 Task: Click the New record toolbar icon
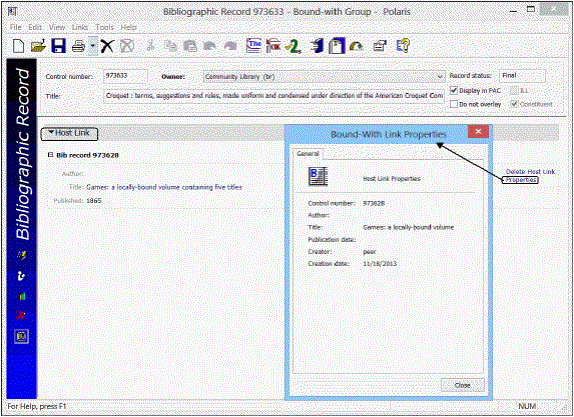(18, 46)
